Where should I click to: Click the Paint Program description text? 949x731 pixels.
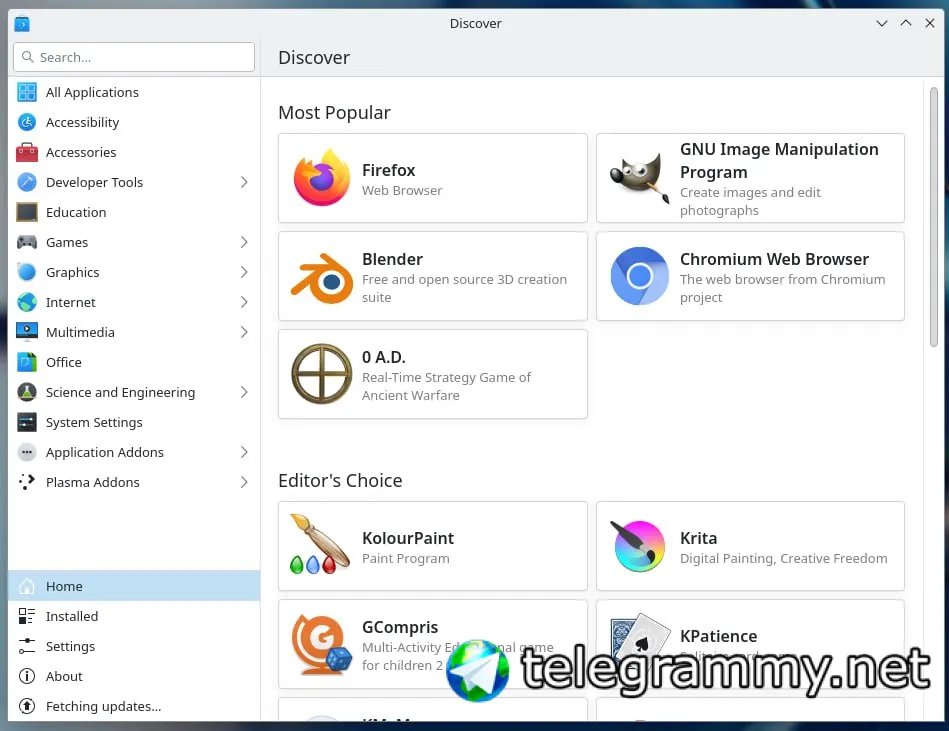(x=406, y=558)
